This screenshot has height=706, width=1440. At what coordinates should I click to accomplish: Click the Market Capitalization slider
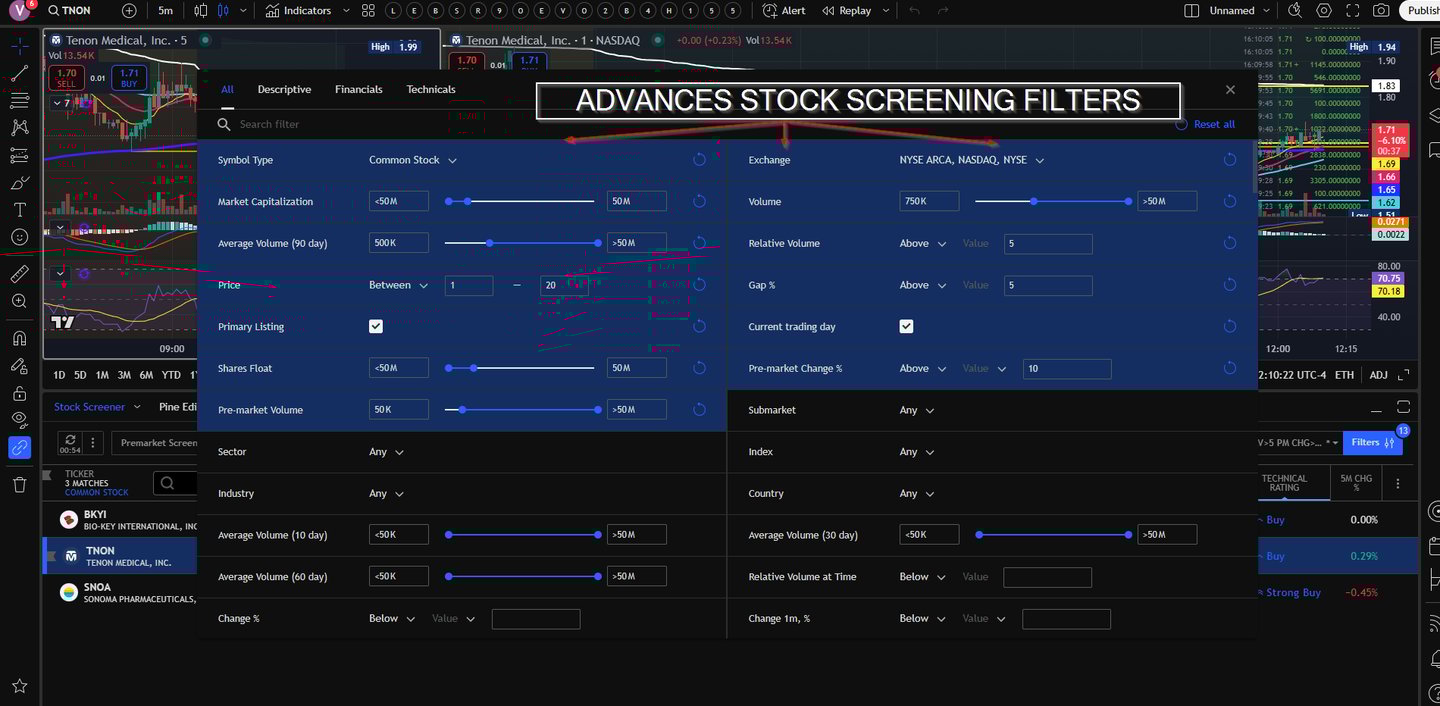(x=521, y=201)
